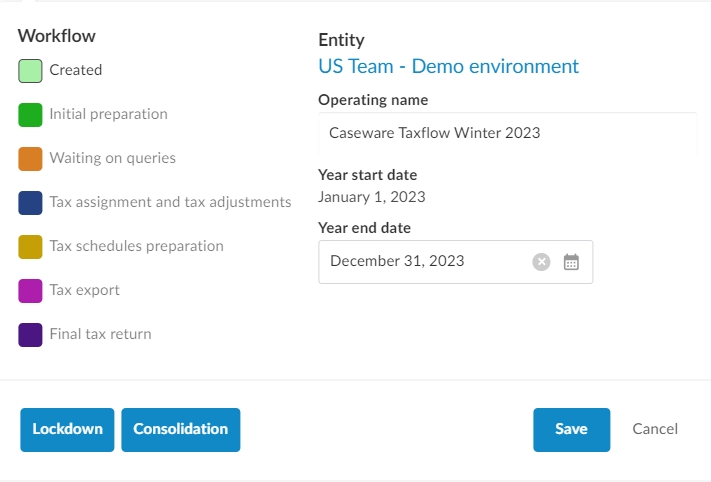Save the engagement properties
711x482 pixels.
571,430
